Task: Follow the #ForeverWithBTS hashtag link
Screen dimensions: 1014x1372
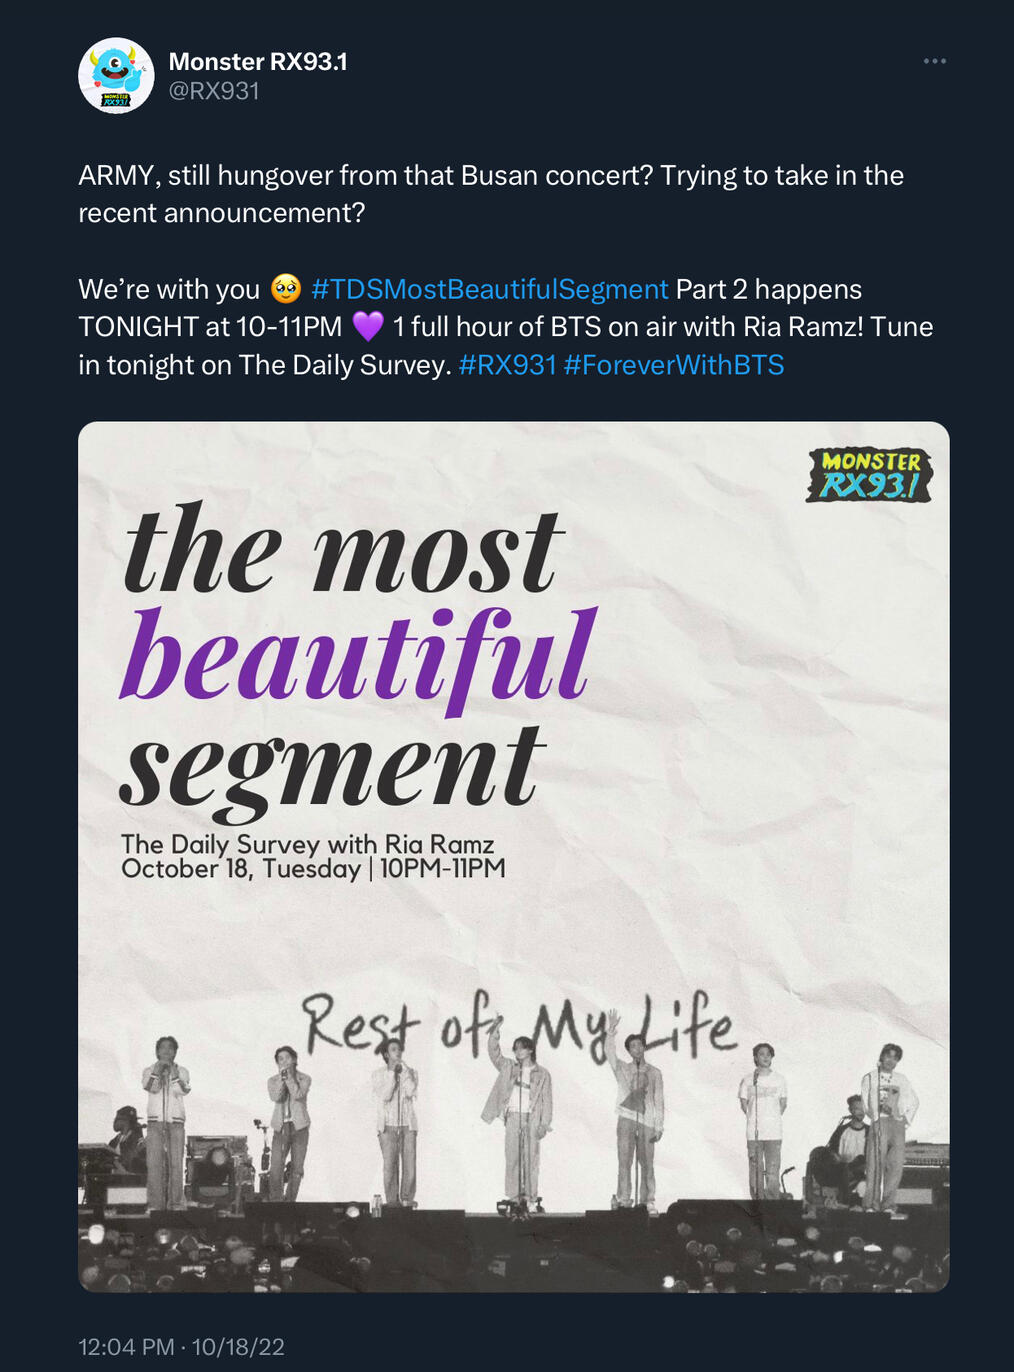Action: point(674,365)
